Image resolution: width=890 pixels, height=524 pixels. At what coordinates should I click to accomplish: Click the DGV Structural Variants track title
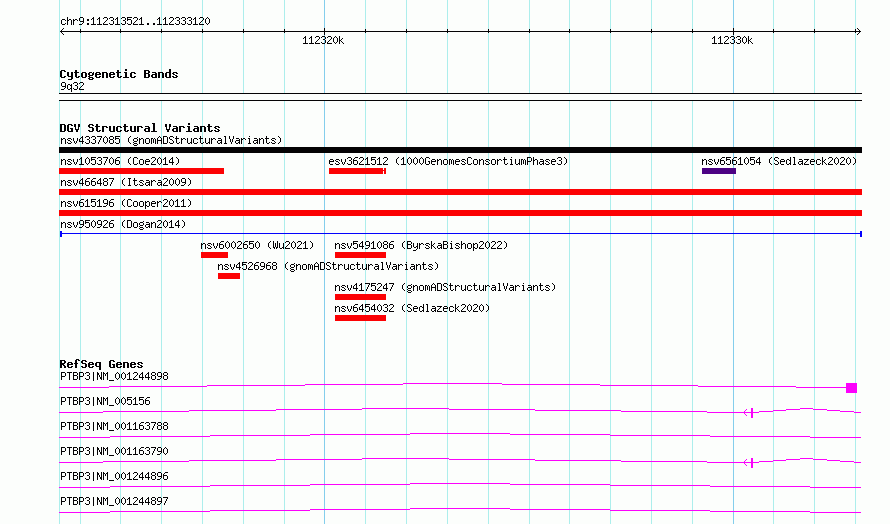[140, 128]
